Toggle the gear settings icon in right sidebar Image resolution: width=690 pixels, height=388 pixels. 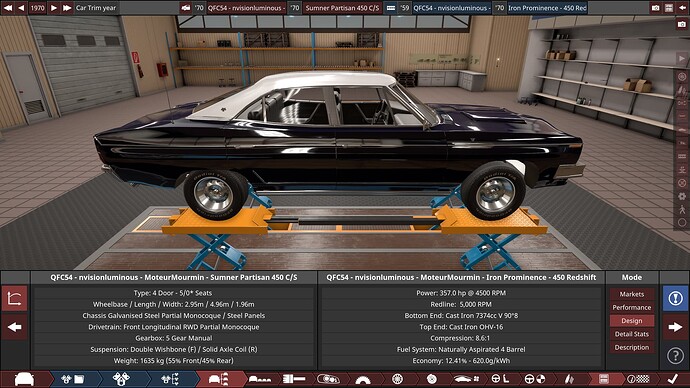click(x=682, y=196)
